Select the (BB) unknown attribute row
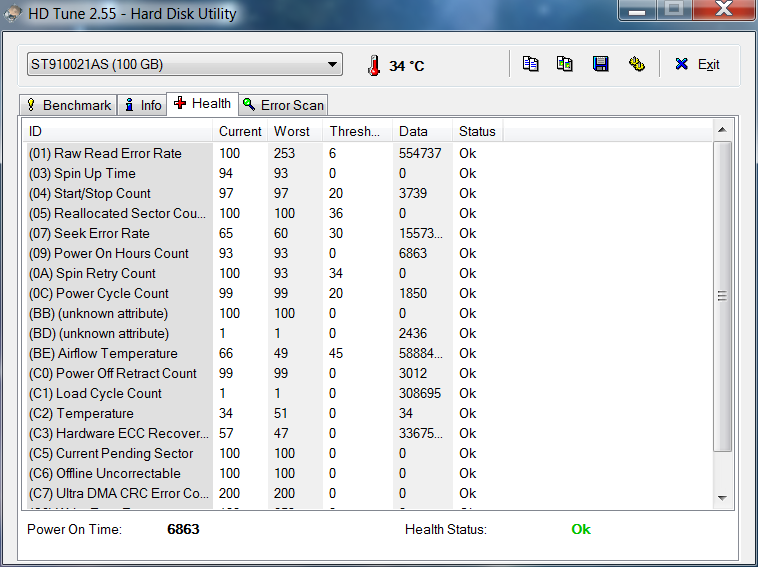Viewport: 758px width, 567px height. tap(367, 314)
